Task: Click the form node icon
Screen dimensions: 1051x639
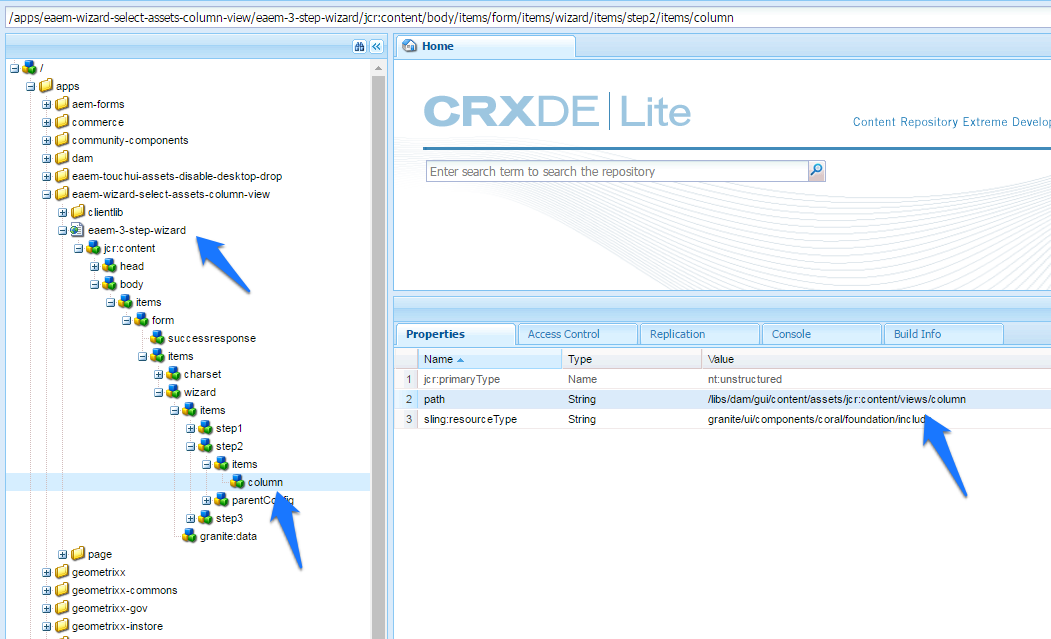Action: coord(141,321)
